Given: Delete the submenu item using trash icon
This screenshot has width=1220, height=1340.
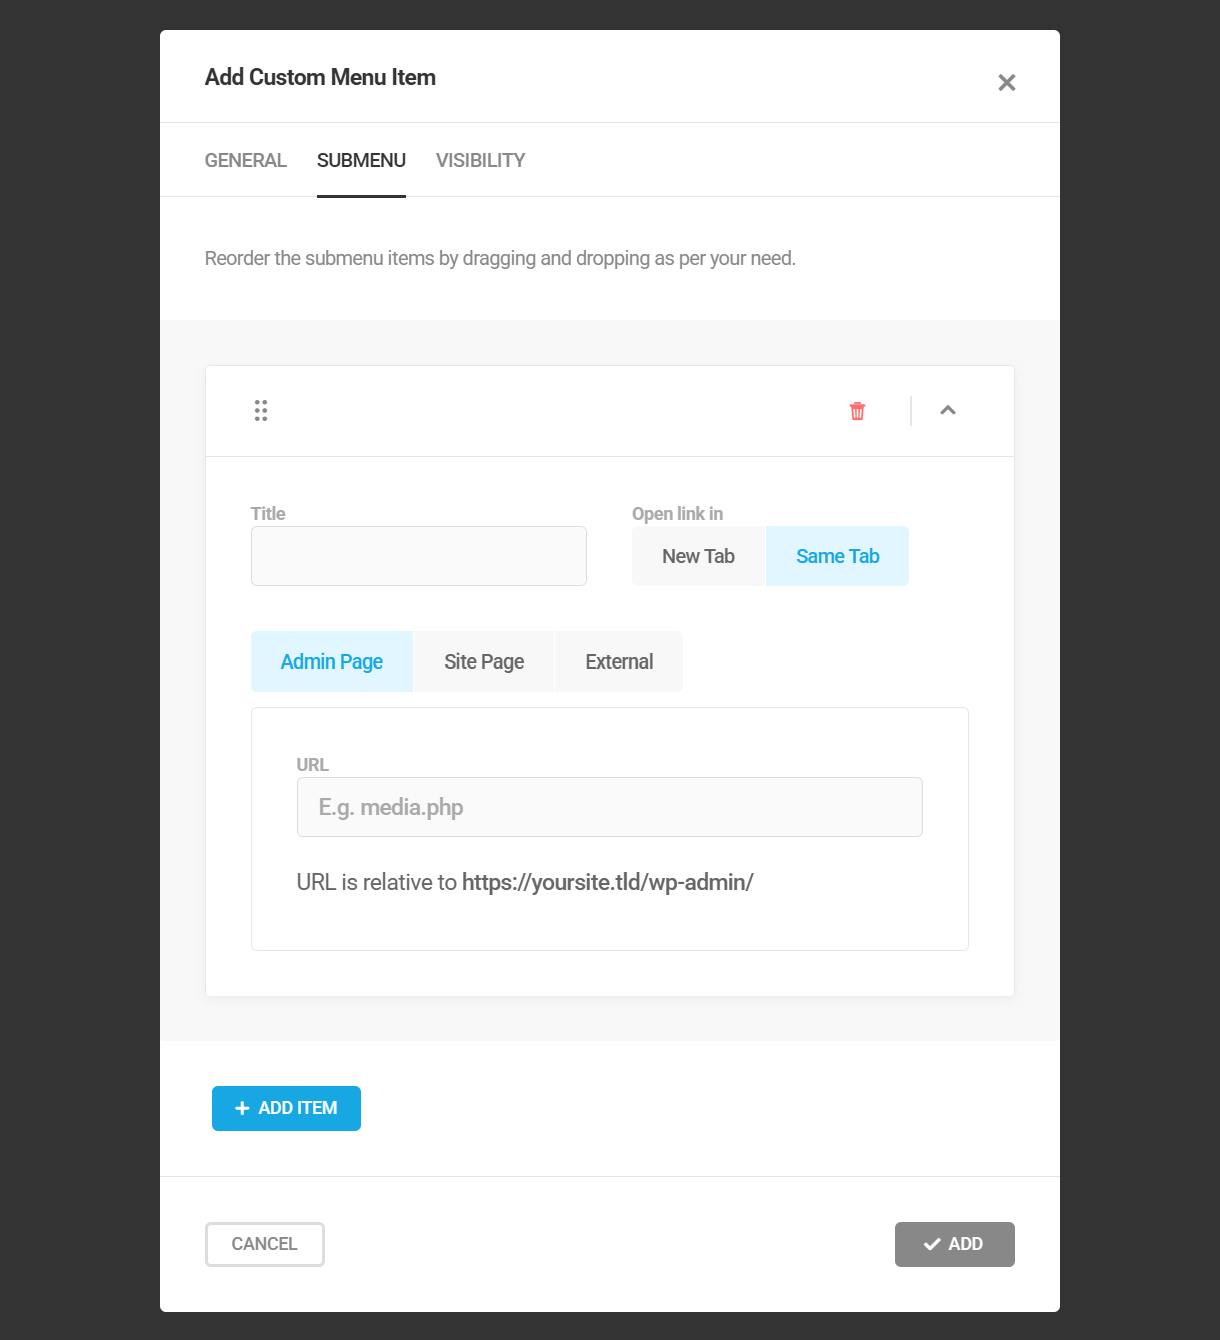Looking at the screenshot, I should tap(856, 410).
